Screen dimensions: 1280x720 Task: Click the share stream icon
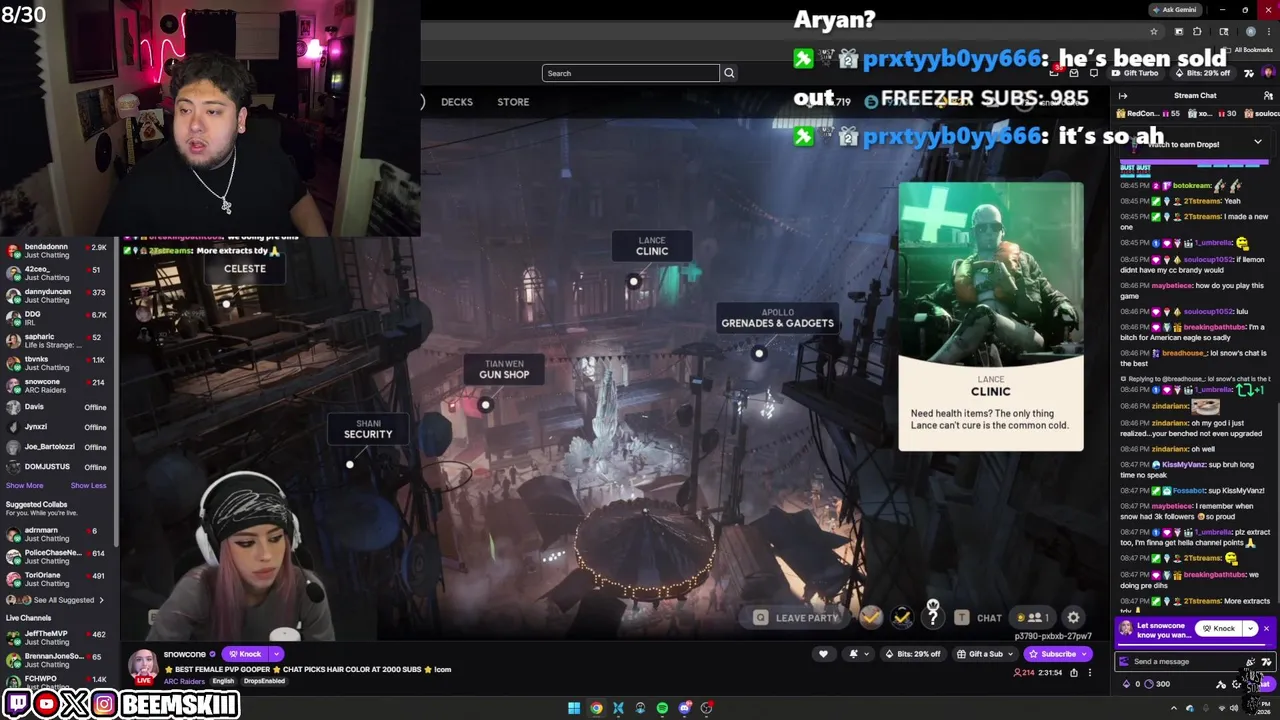pos(1074,673)
